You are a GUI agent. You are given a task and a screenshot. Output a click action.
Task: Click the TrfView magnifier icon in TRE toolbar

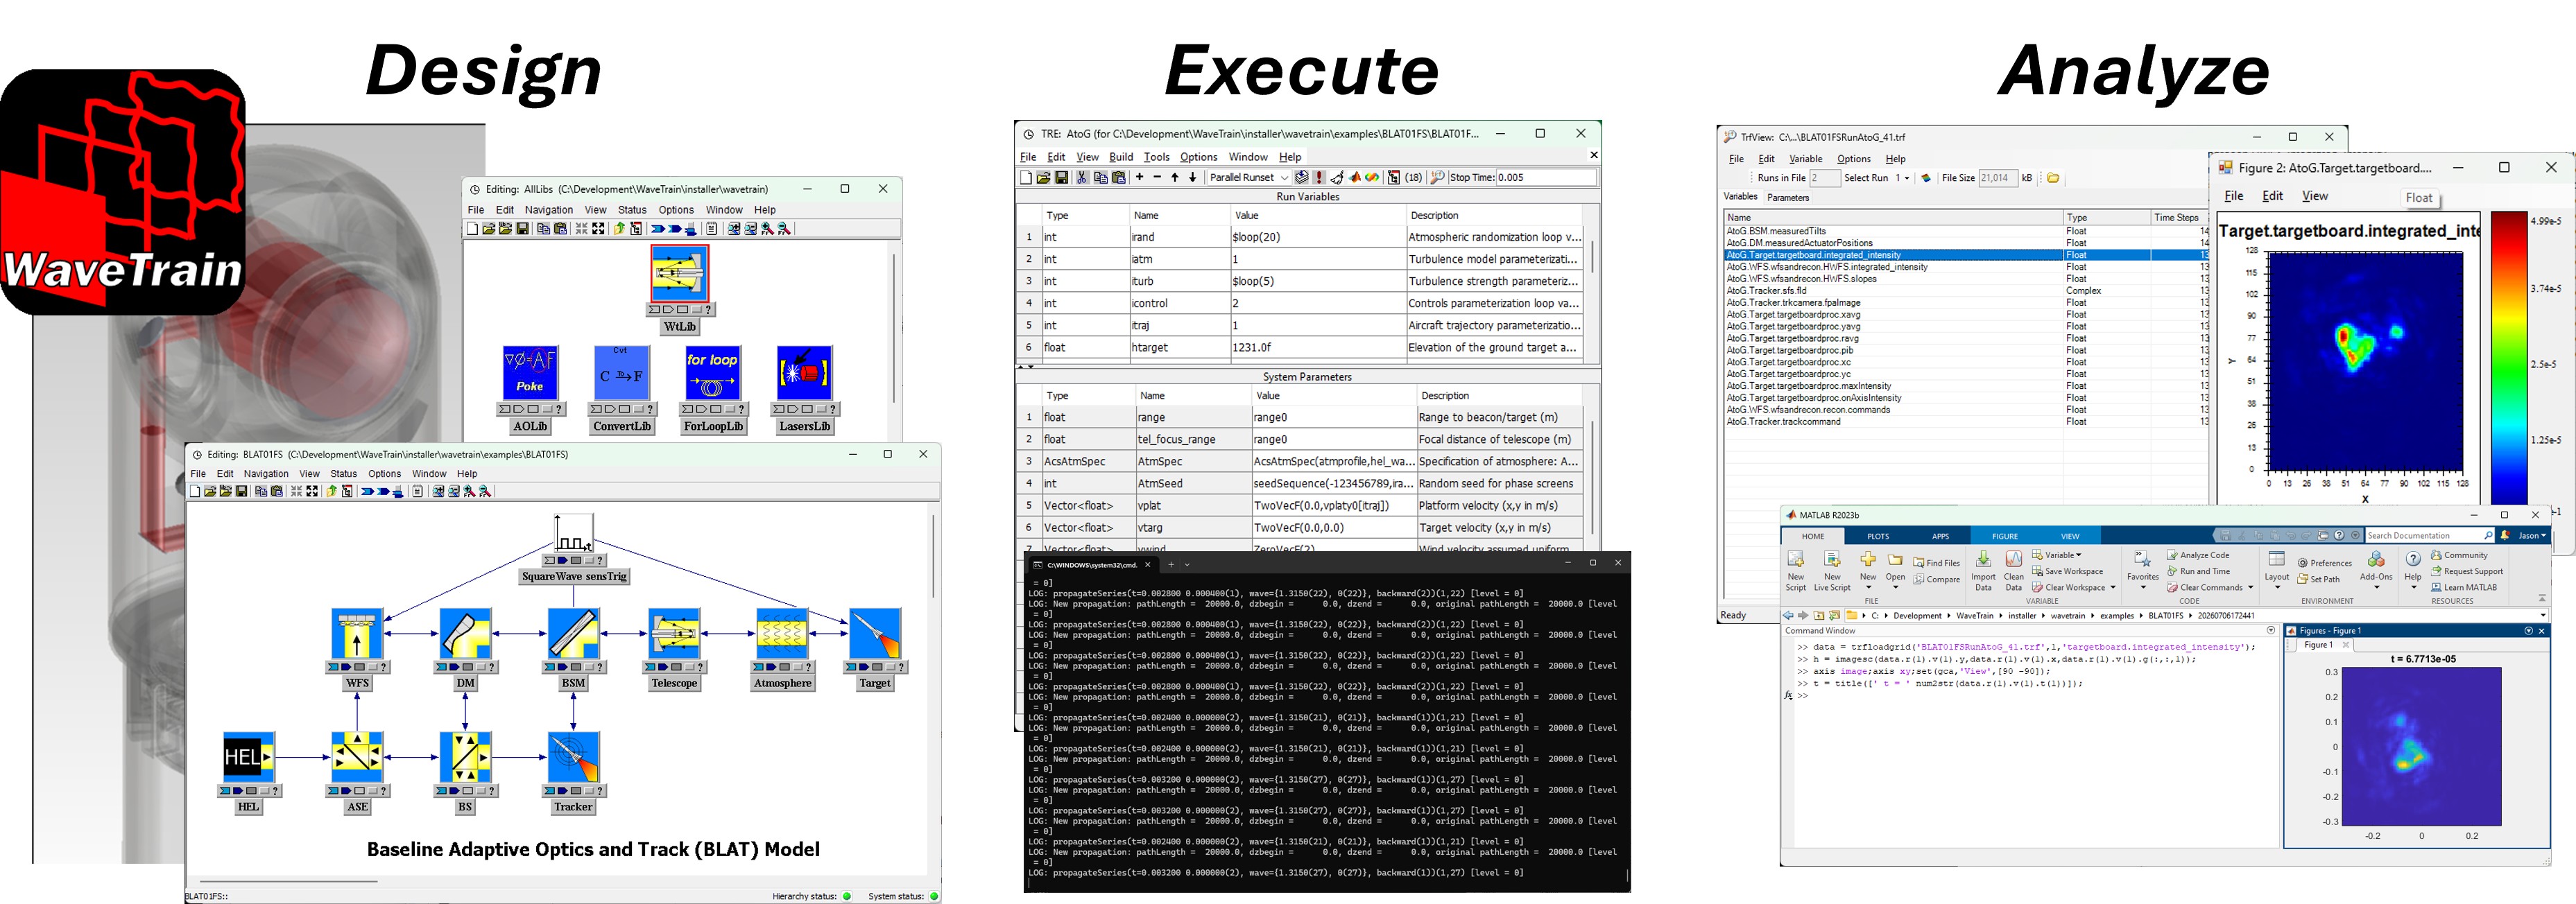click(x=1437, y=178)
